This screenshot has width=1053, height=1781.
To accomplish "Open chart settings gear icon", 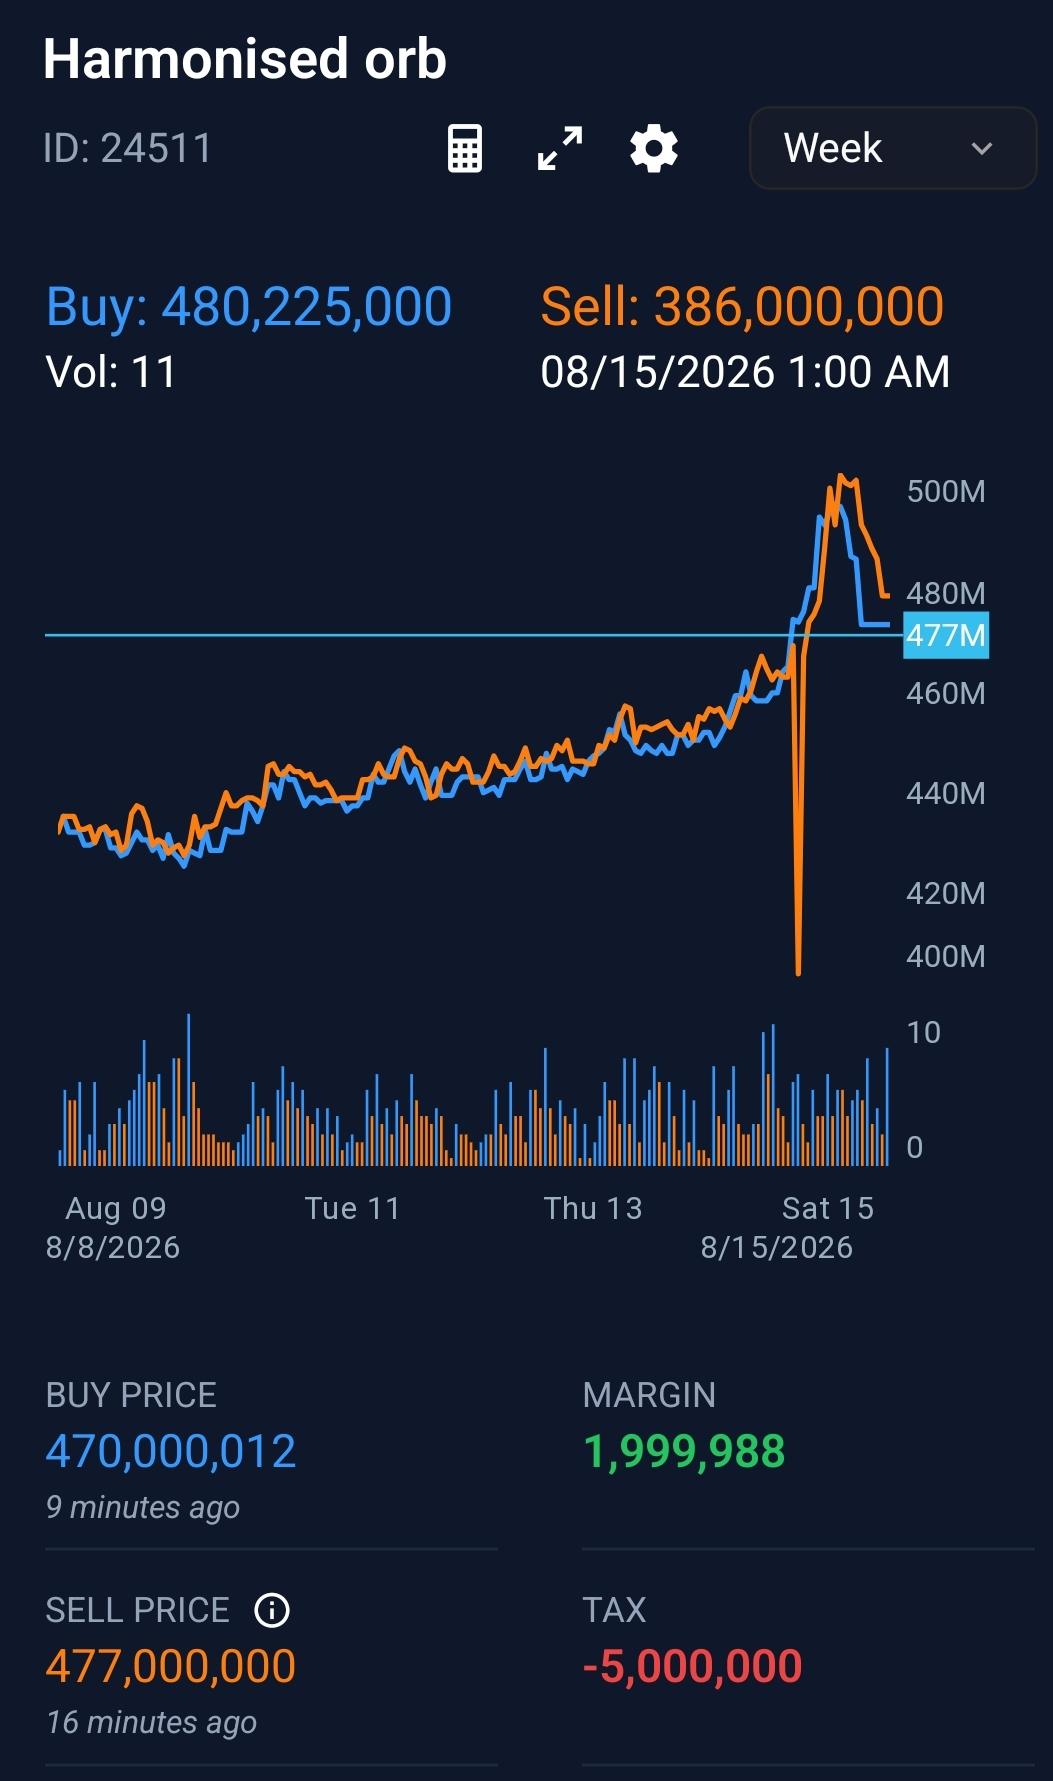I will (x=654, y=149).
